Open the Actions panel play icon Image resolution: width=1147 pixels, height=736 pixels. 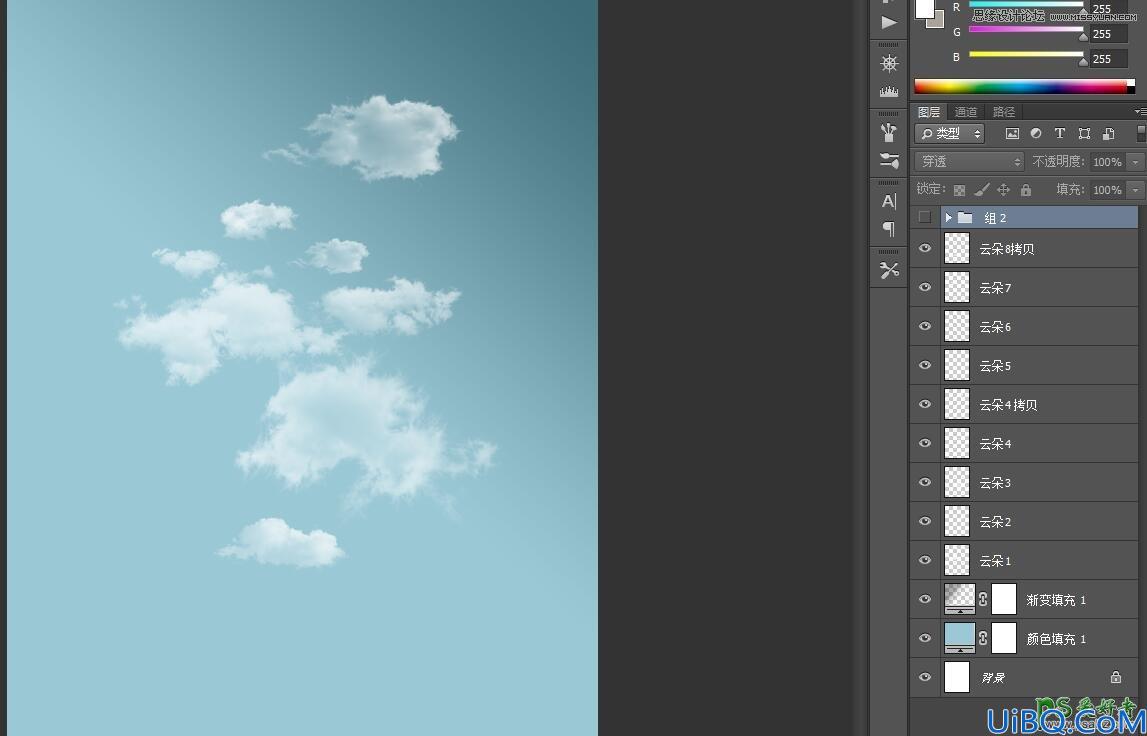click(889, 23)
